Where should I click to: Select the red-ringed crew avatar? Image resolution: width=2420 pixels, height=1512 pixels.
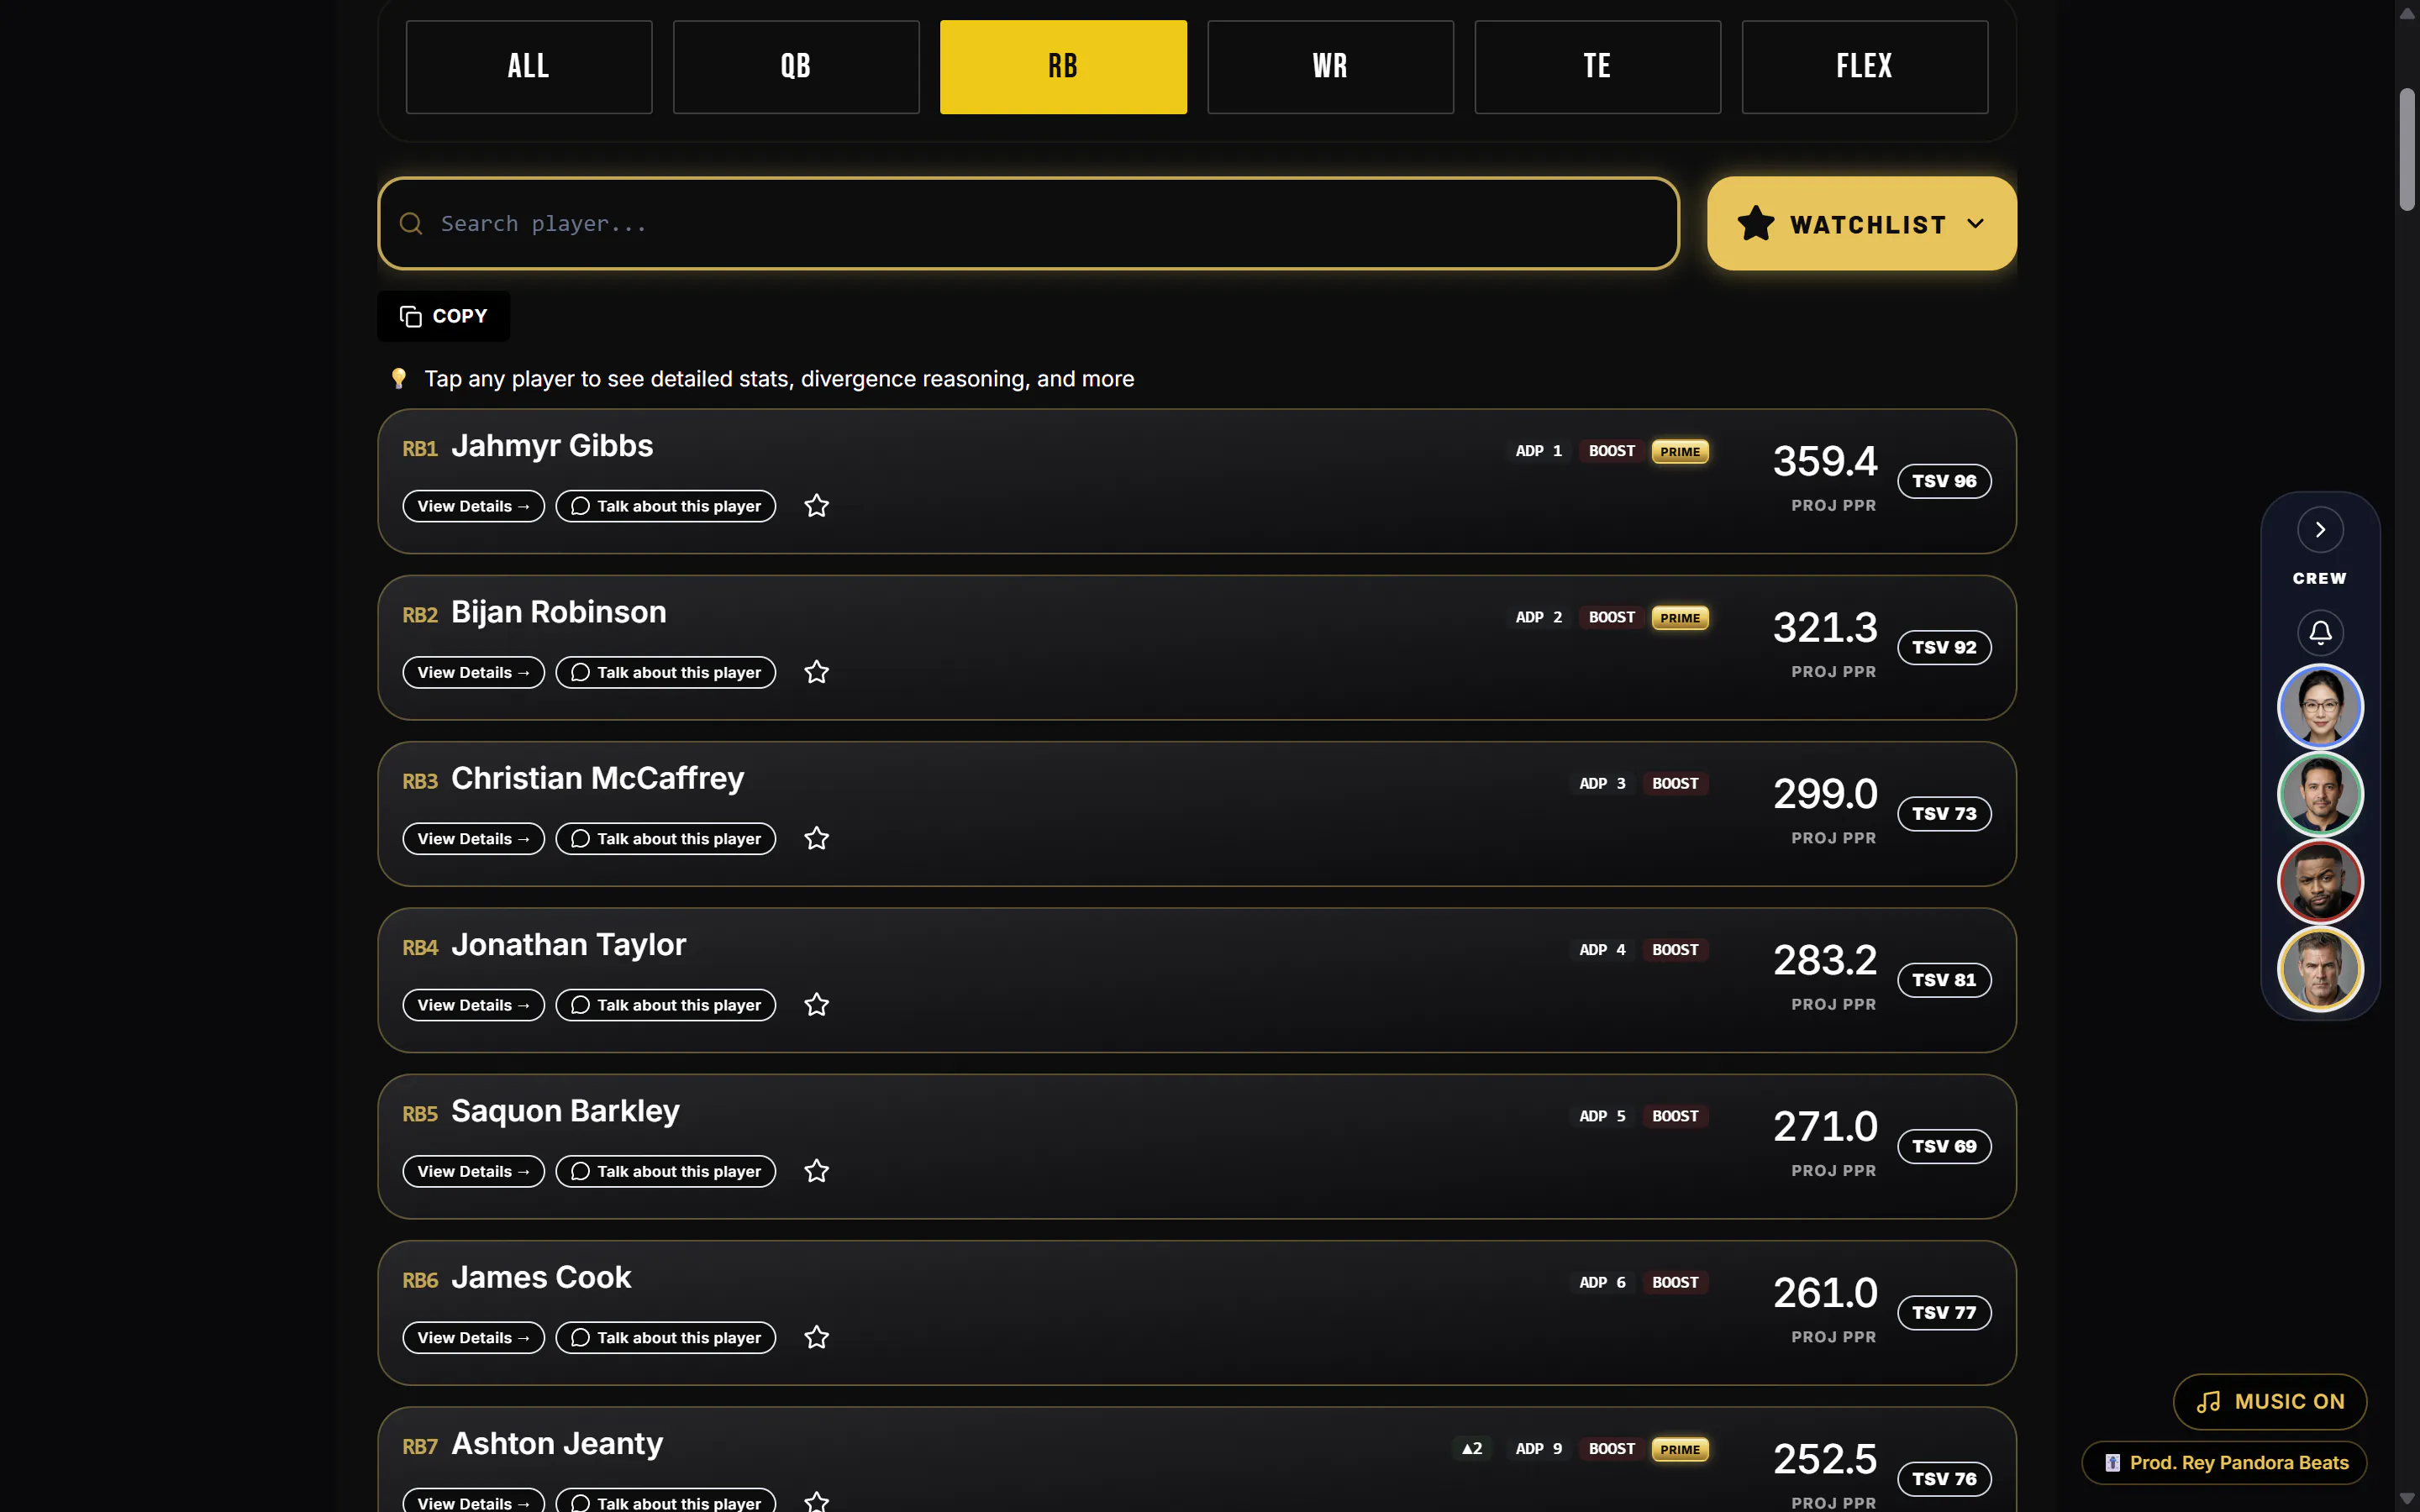(2320, 881)
